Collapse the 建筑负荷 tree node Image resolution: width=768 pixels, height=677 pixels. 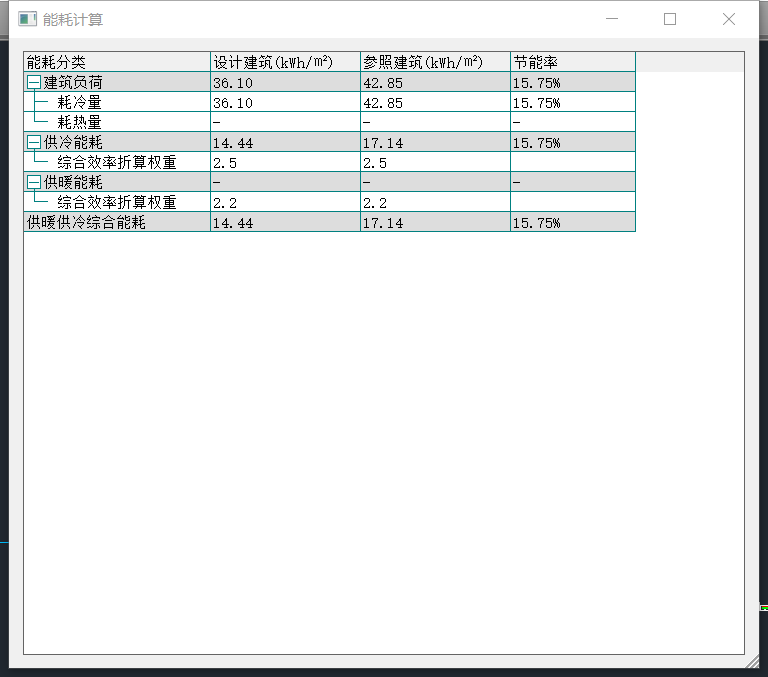34,83
